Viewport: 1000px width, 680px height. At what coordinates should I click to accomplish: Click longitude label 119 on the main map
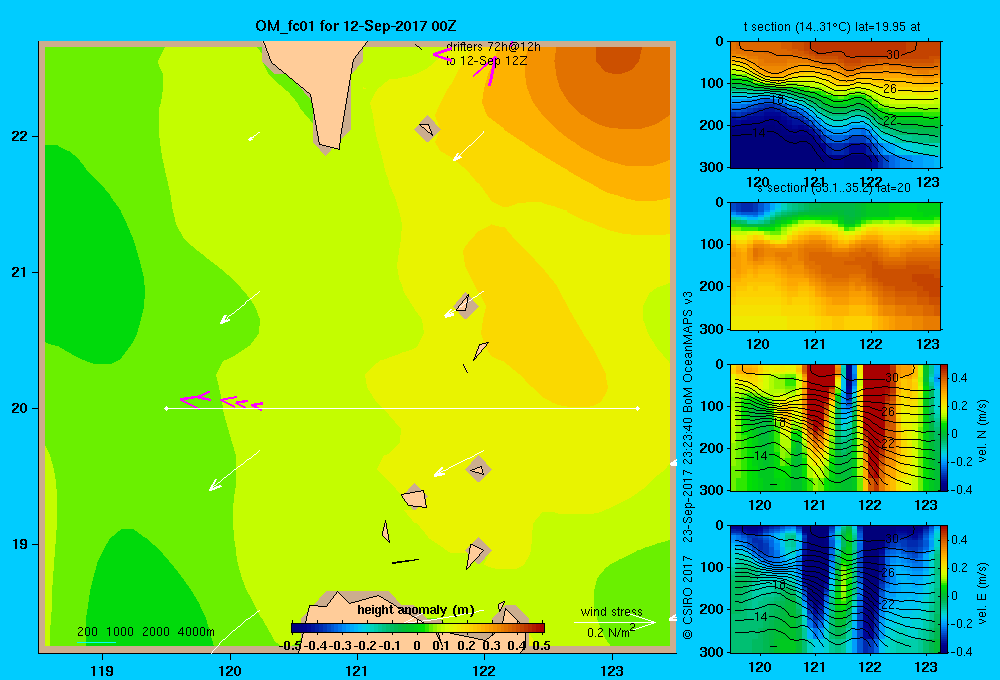(102, 671)
